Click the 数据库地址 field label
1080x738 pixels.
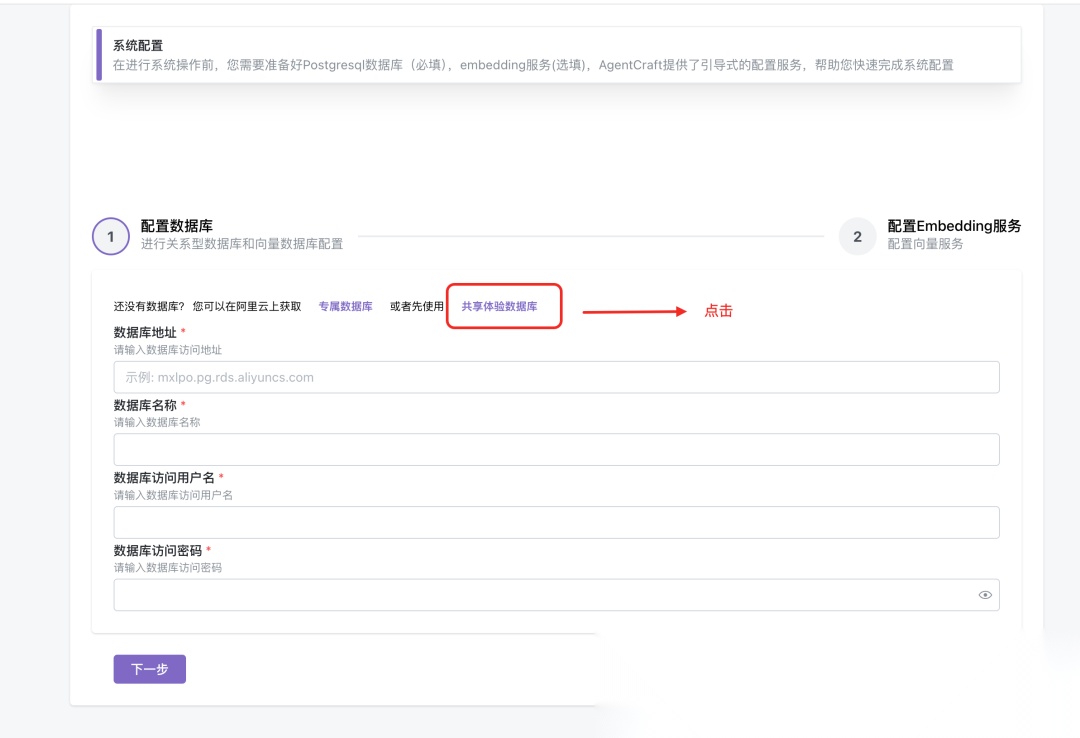[145, 332]
